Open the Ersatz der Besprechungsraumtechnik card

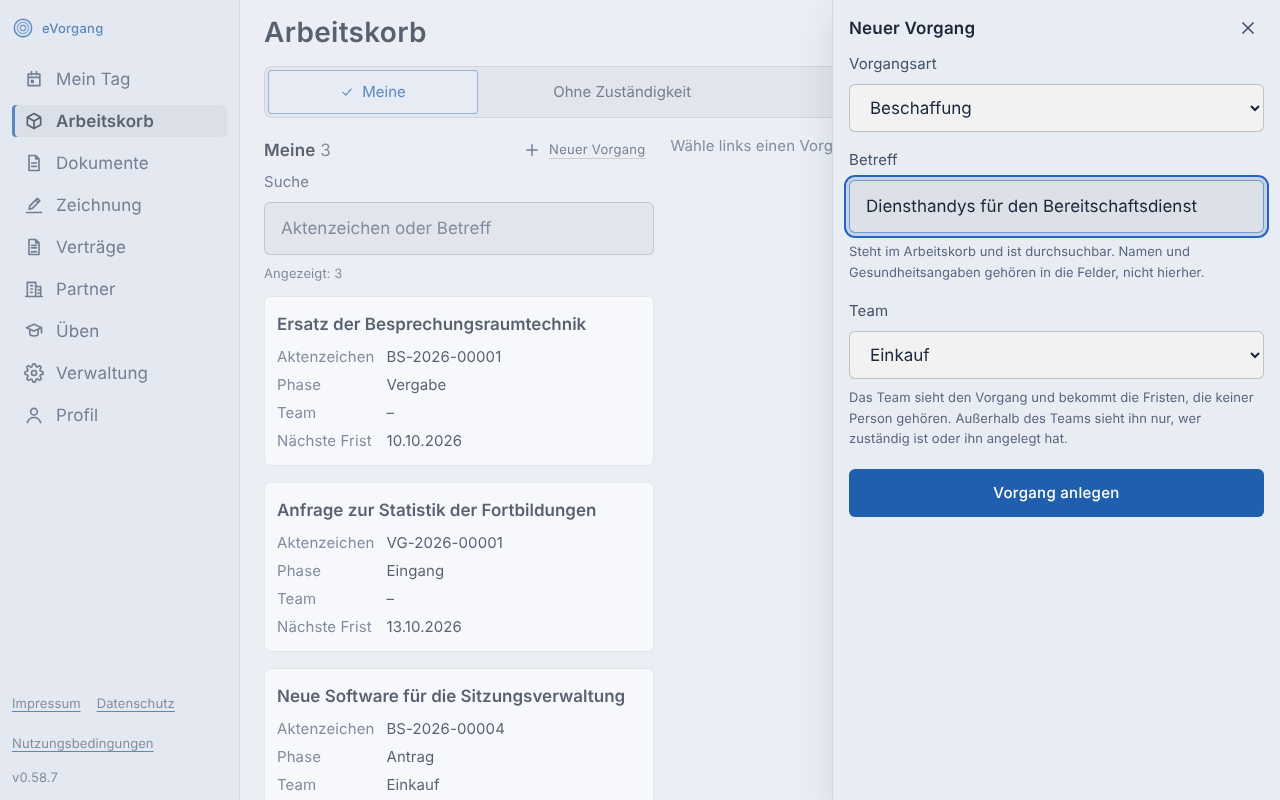coord(459,381)
